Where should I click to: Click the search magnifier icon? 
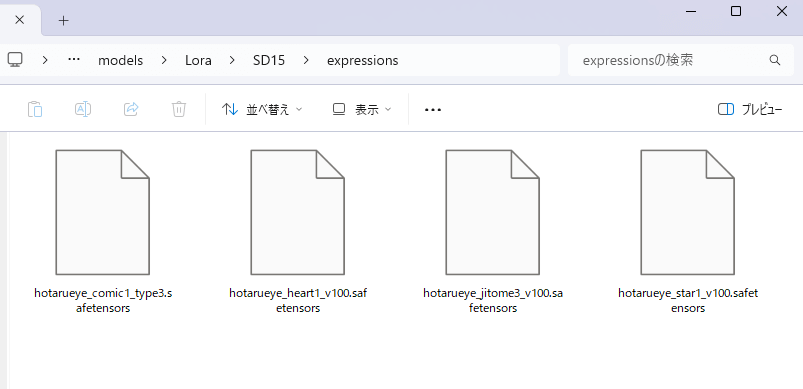(x=774, y=60)
